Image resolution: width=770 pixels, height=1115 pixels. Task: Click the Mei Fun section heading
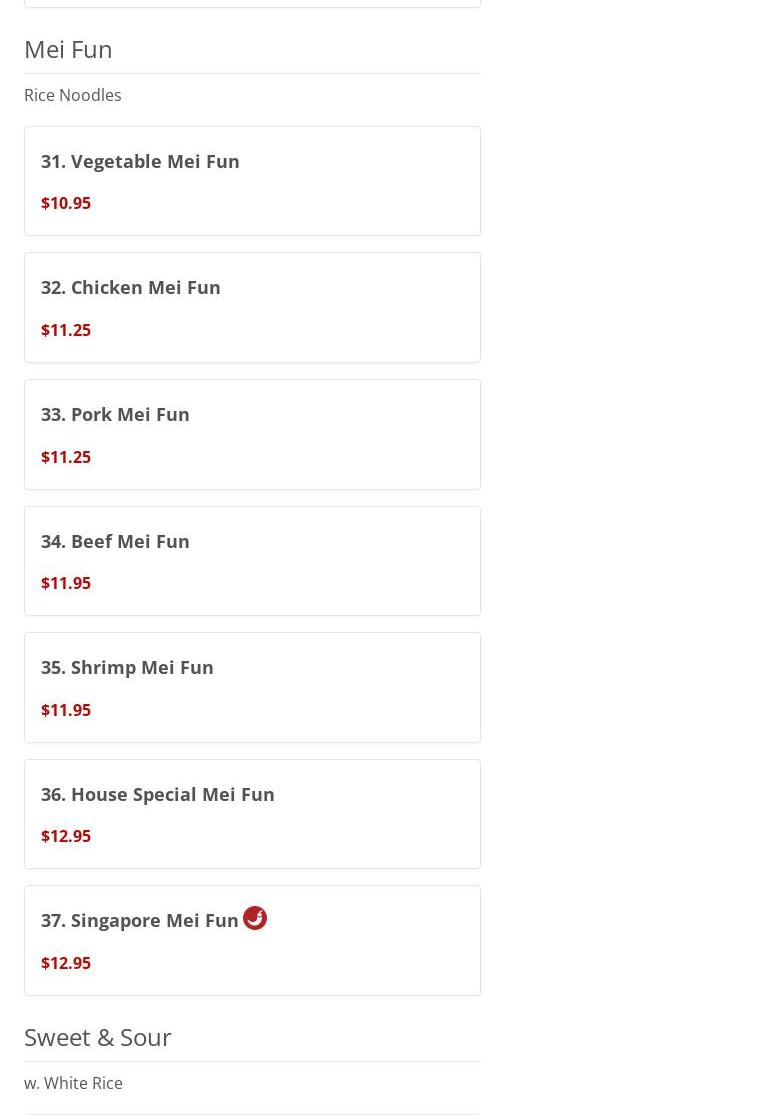pyautogui.click(x=68, y=49)
